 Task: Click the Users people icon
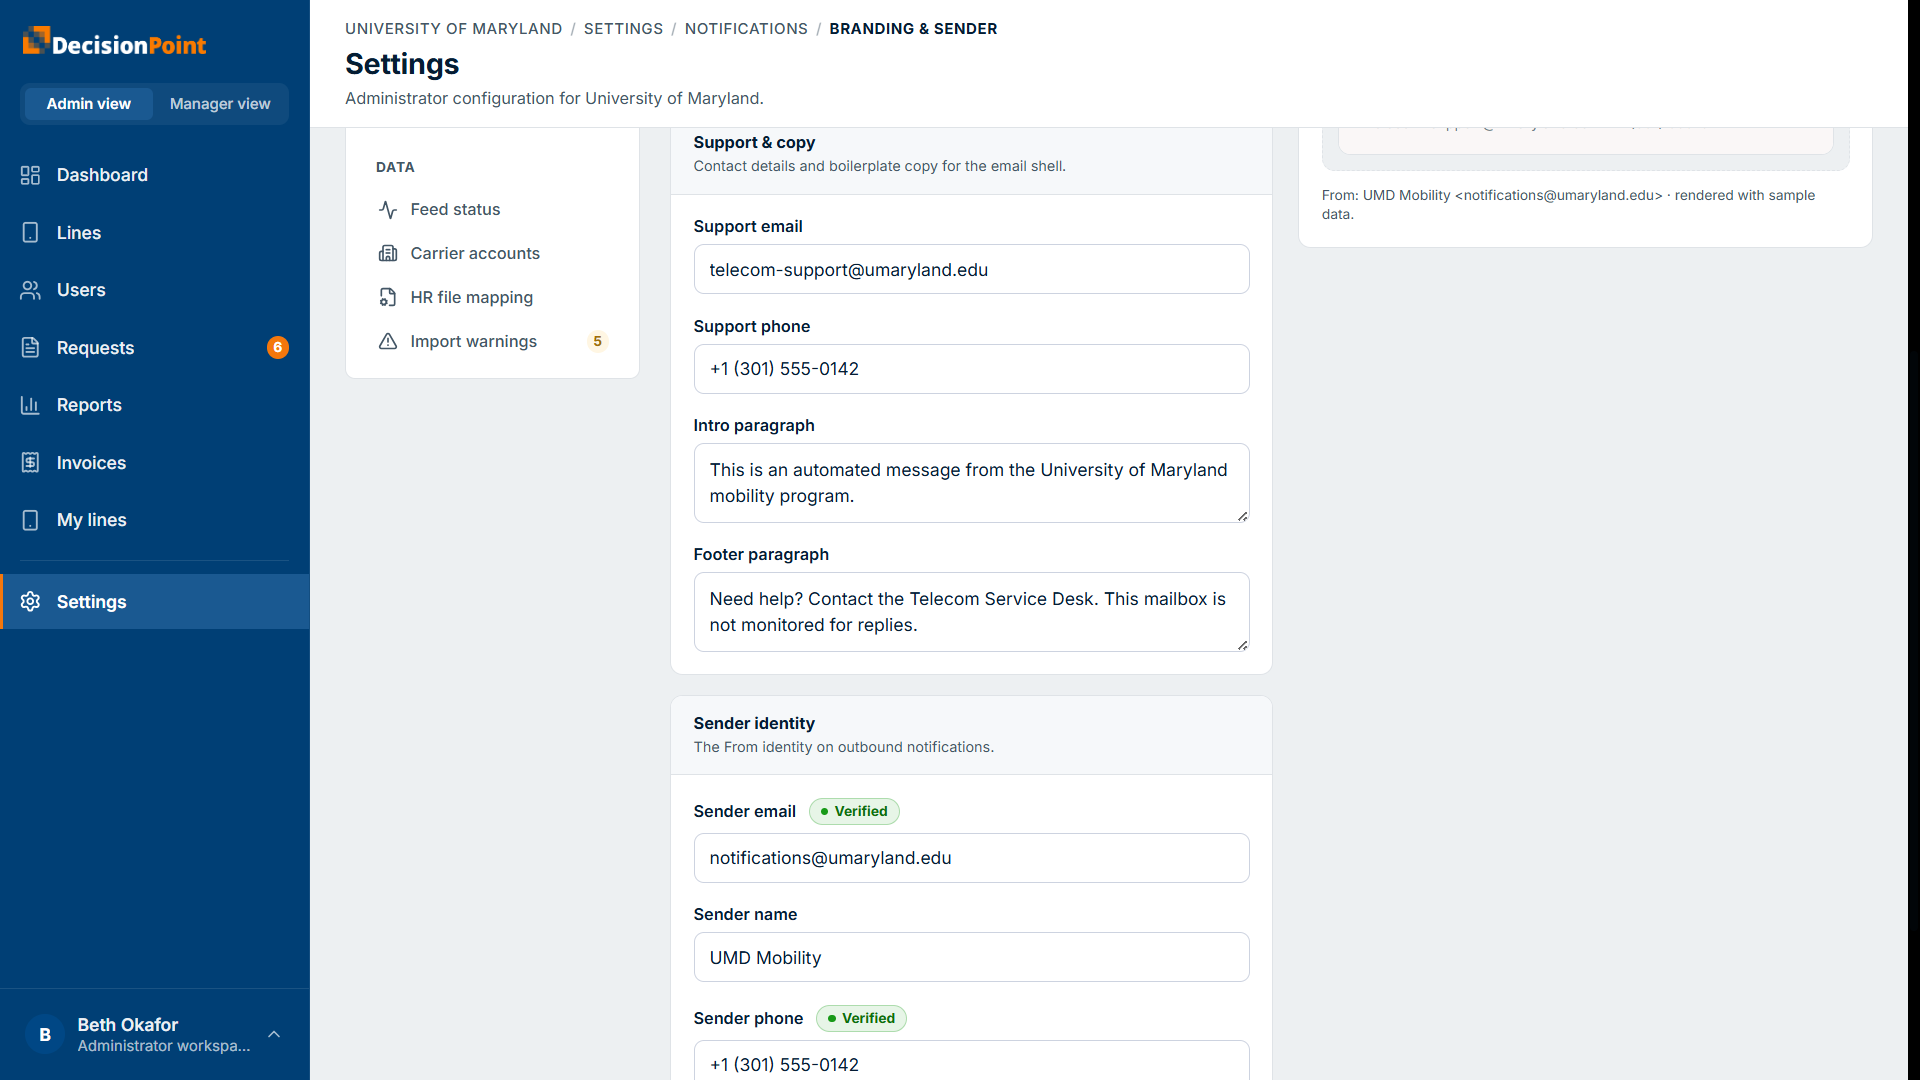30,290
